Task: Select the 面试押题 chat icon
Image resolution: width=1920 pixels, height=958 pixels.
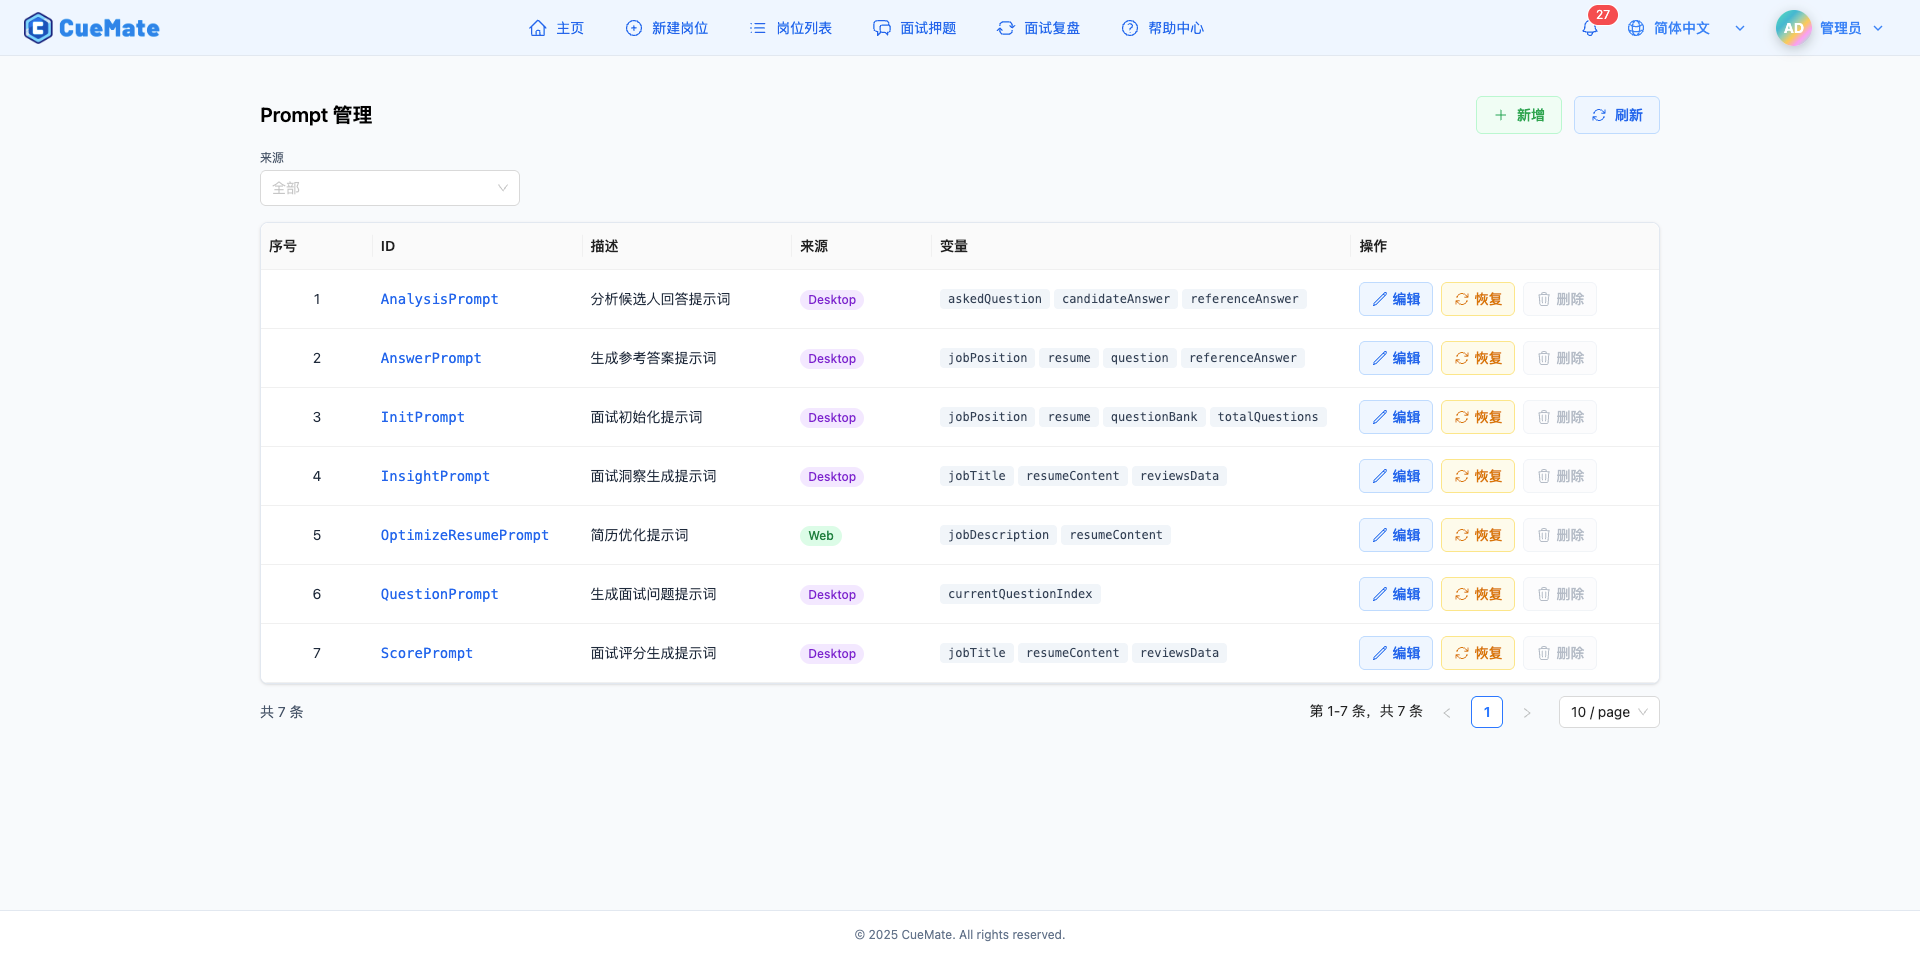Action: click(881, 28)
